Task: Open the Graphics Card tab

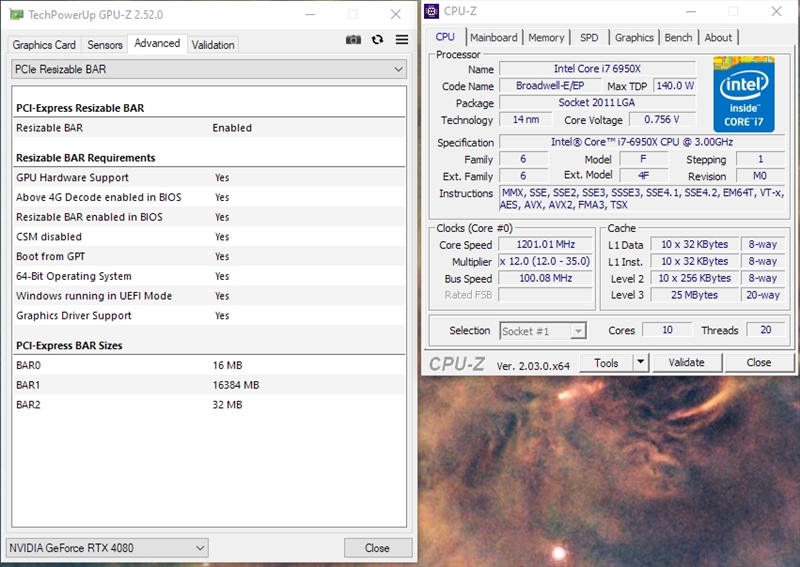Action: click(x=44, y=45)
